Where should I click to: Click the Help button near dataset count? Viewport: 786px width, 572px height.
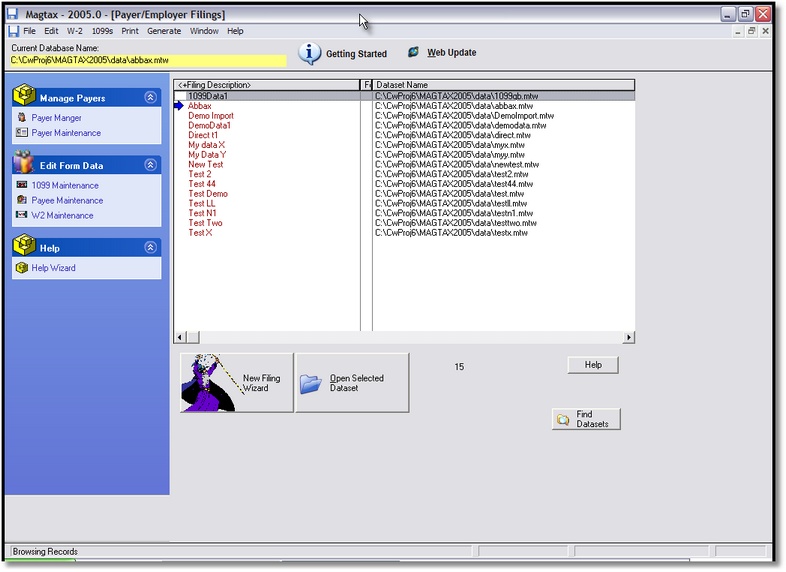[593, 365]
